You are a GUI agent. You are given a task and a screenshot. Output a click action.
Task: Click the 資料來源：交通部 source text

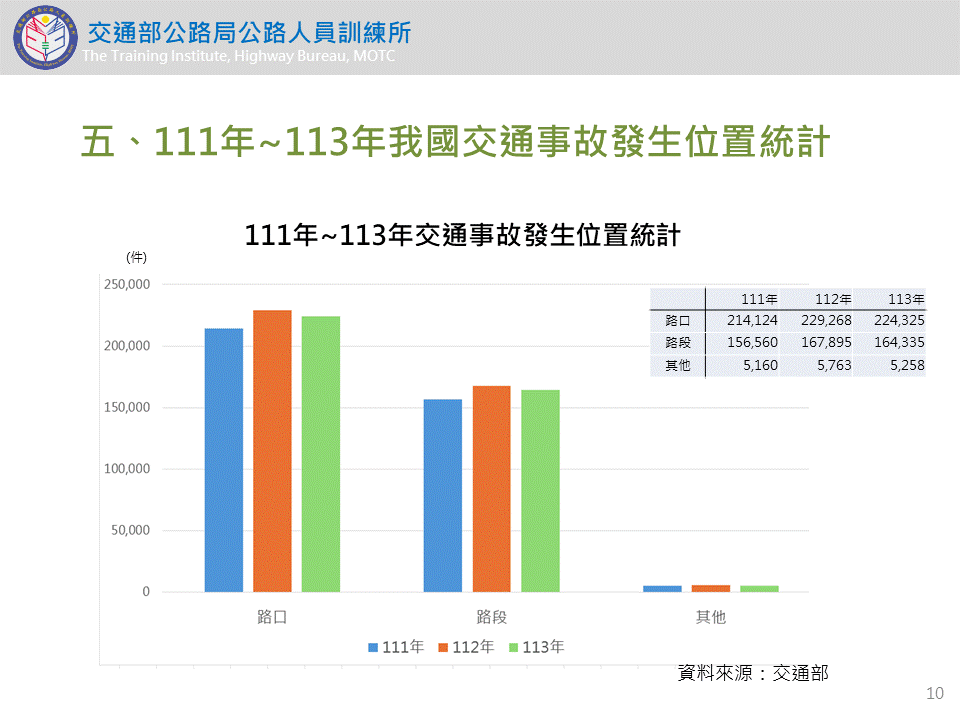(752, 673)
